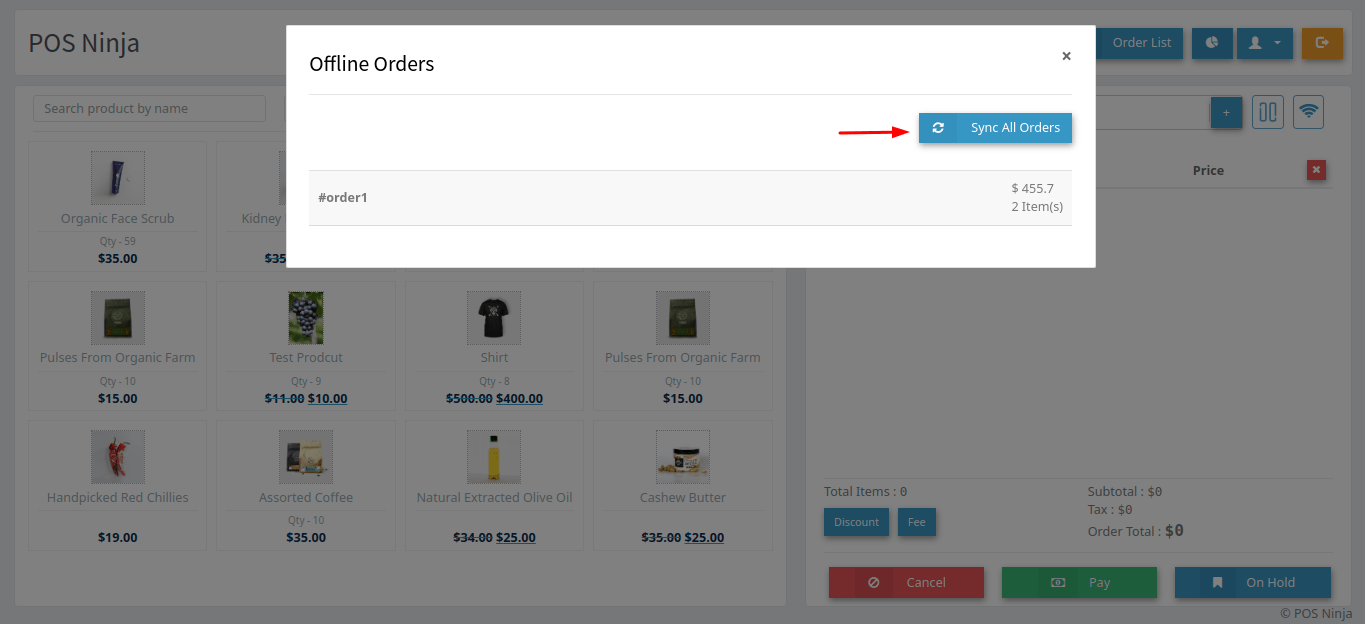
Task: Put the order On Hold
Action: click(1252, 583)
